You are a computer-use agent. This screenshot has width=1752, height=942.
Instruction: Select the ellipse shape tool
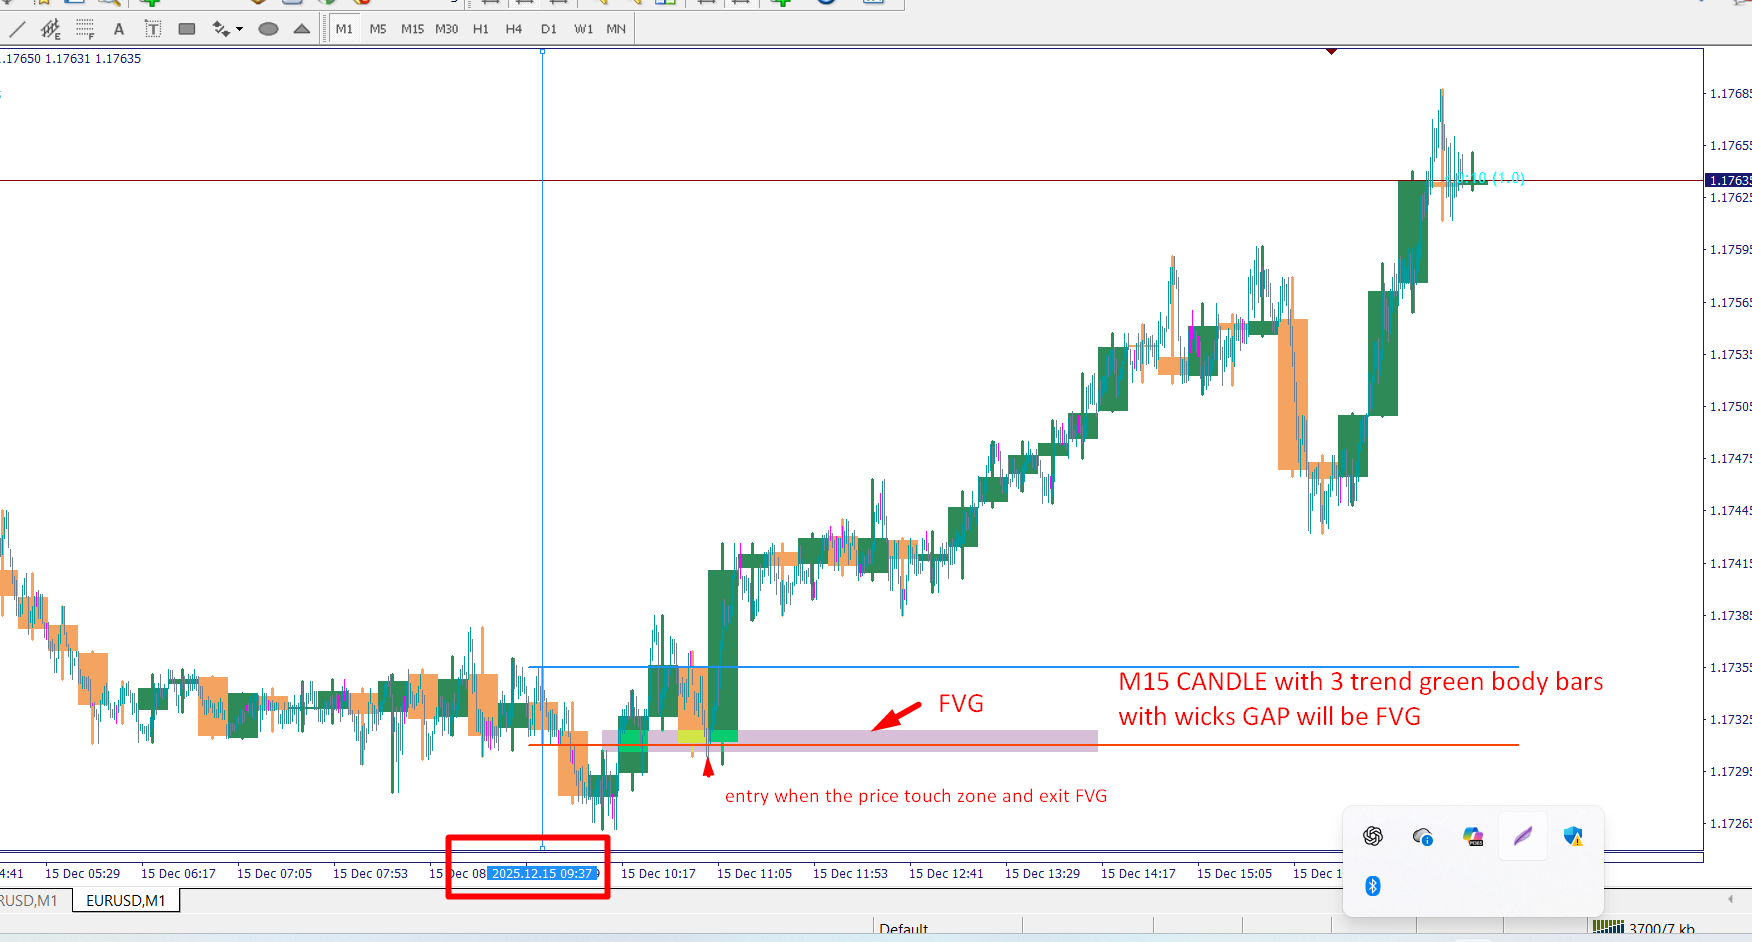[x=268, y=29]
